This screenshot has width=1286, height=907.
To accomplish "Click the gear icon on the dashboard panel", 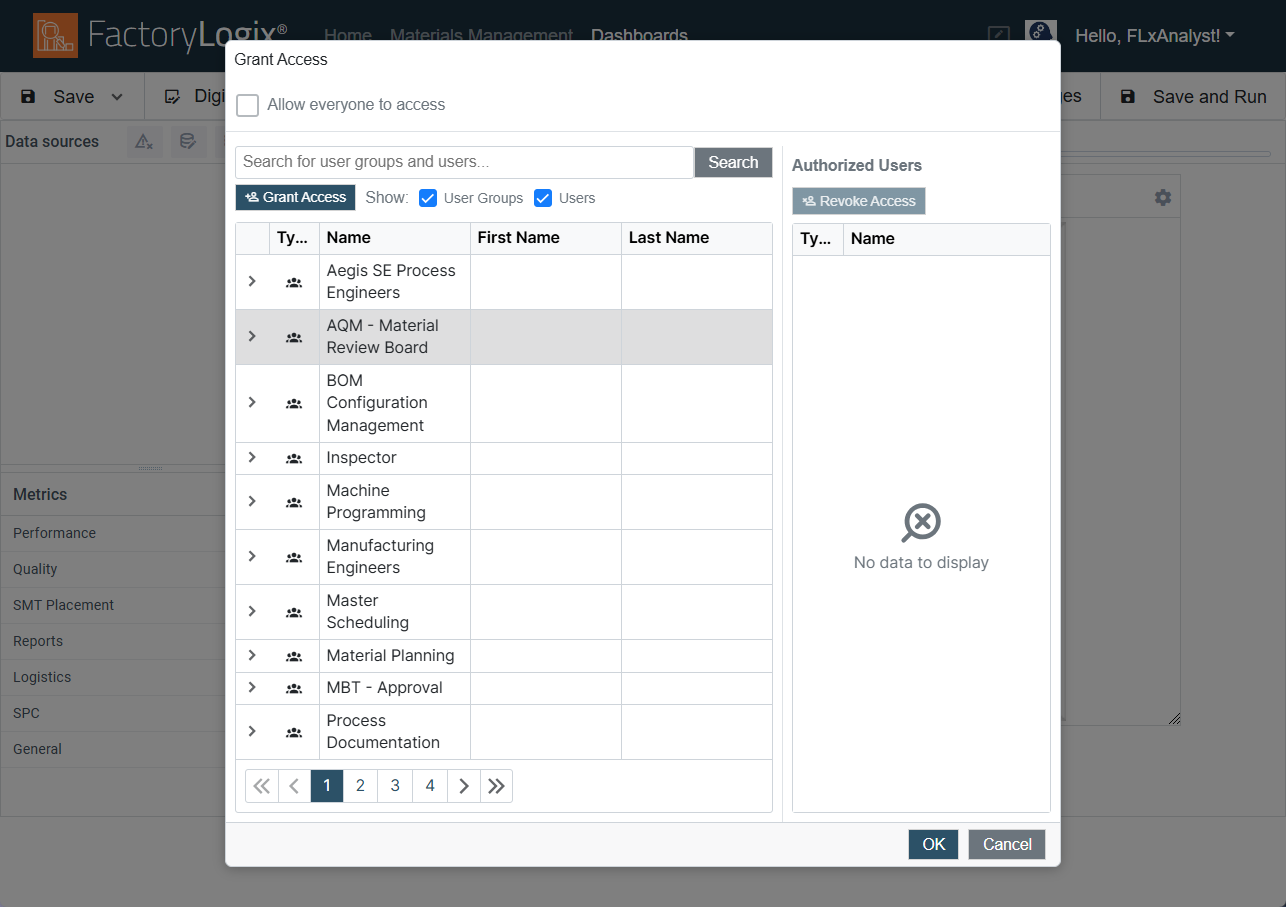I will pos(1162,196).
